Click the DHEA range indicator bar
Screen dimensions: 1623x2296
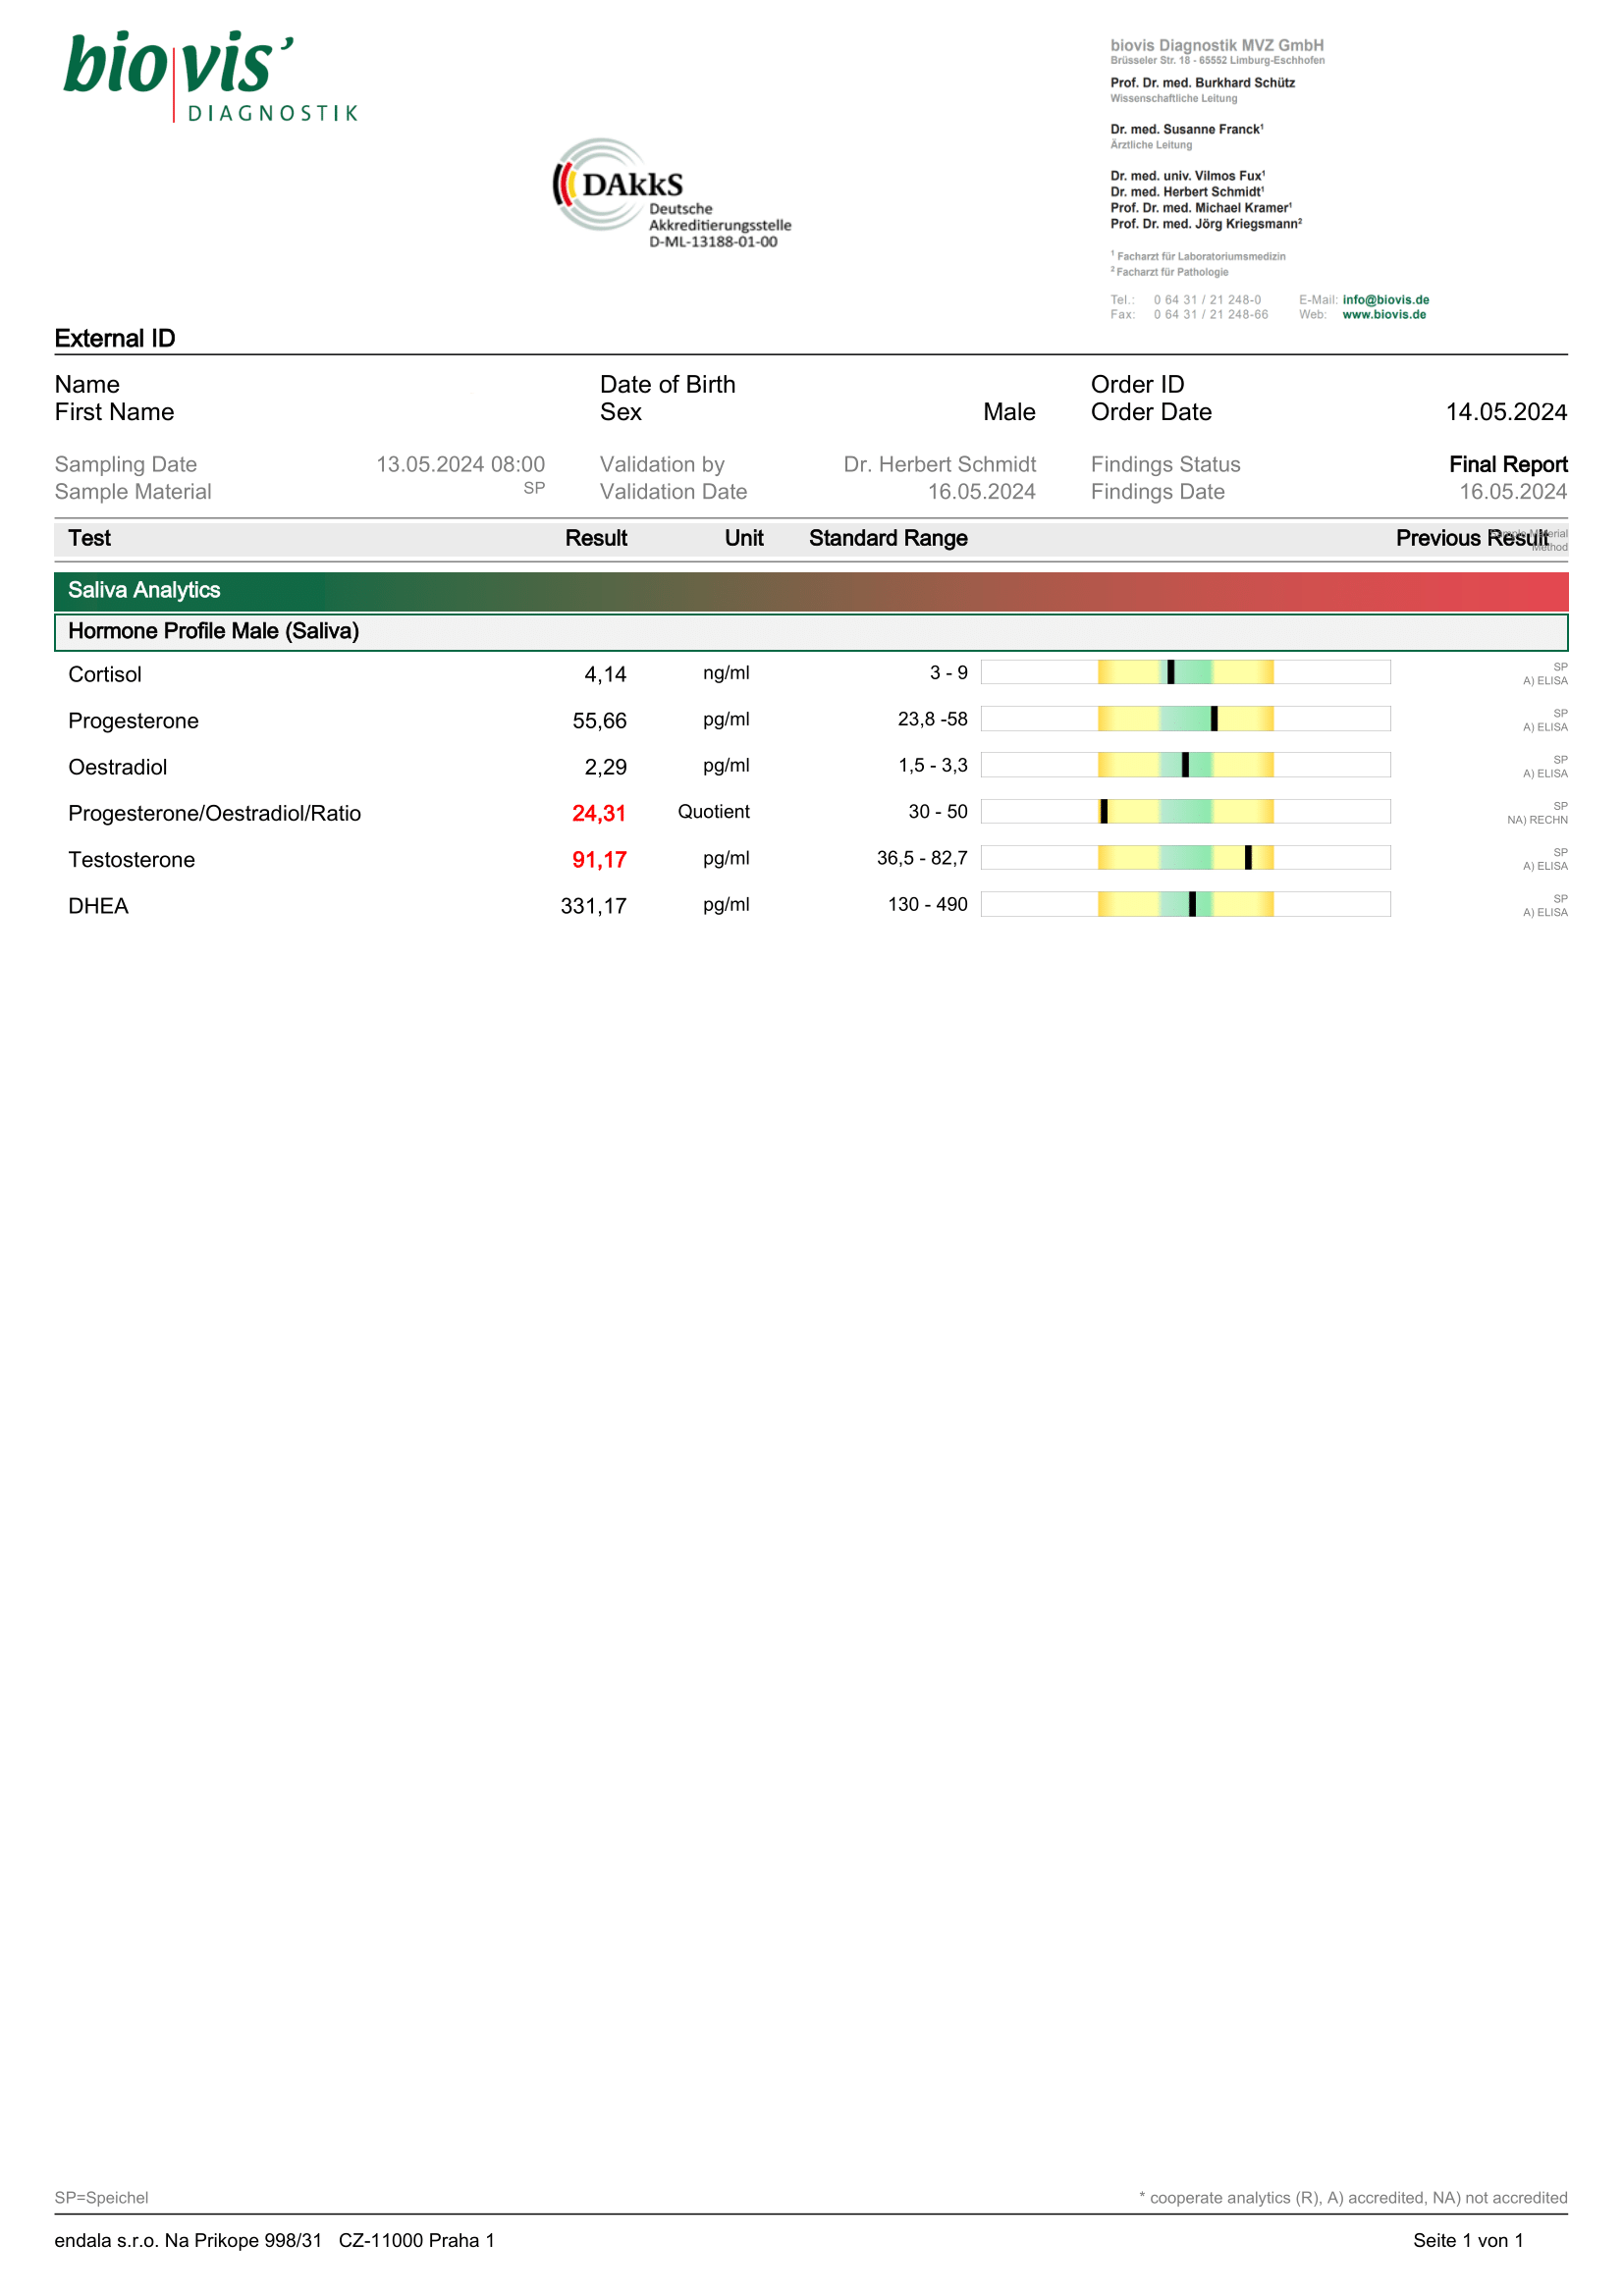(x=1185, y=904)
